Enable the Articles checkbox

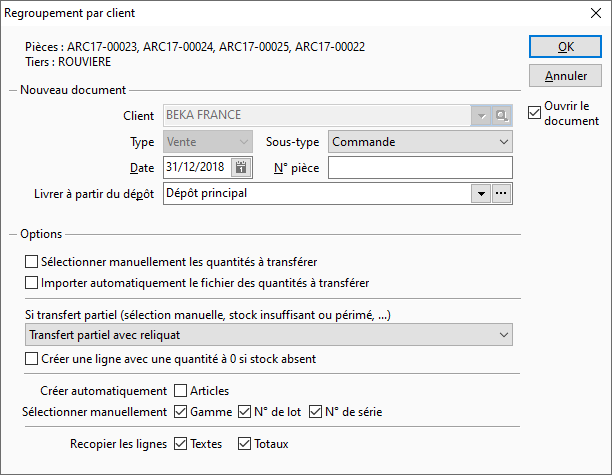pyautogui.click(x=180, y=391)
